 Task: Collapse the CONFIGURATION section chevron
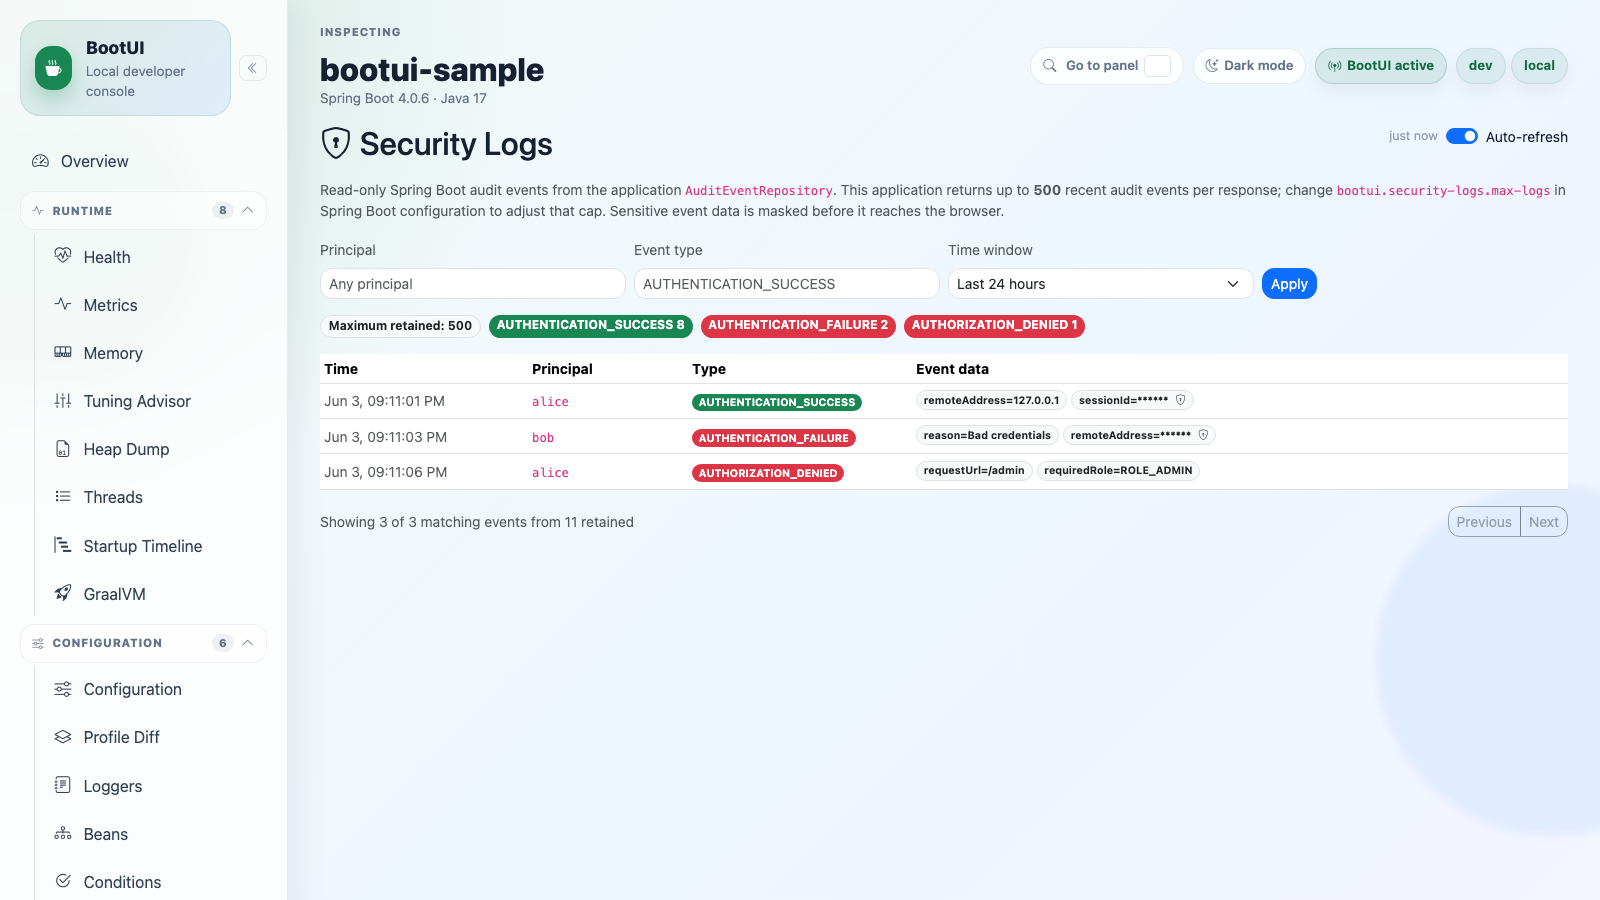248,643
